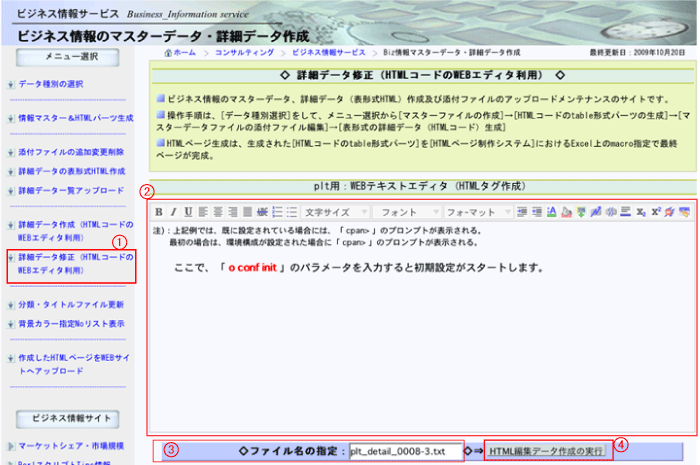Image resolution: width=700 pixels, height=465 pixels.
Task: Click the plt用：WEBテキストエディタ heading
Action: tap(420, 186)
